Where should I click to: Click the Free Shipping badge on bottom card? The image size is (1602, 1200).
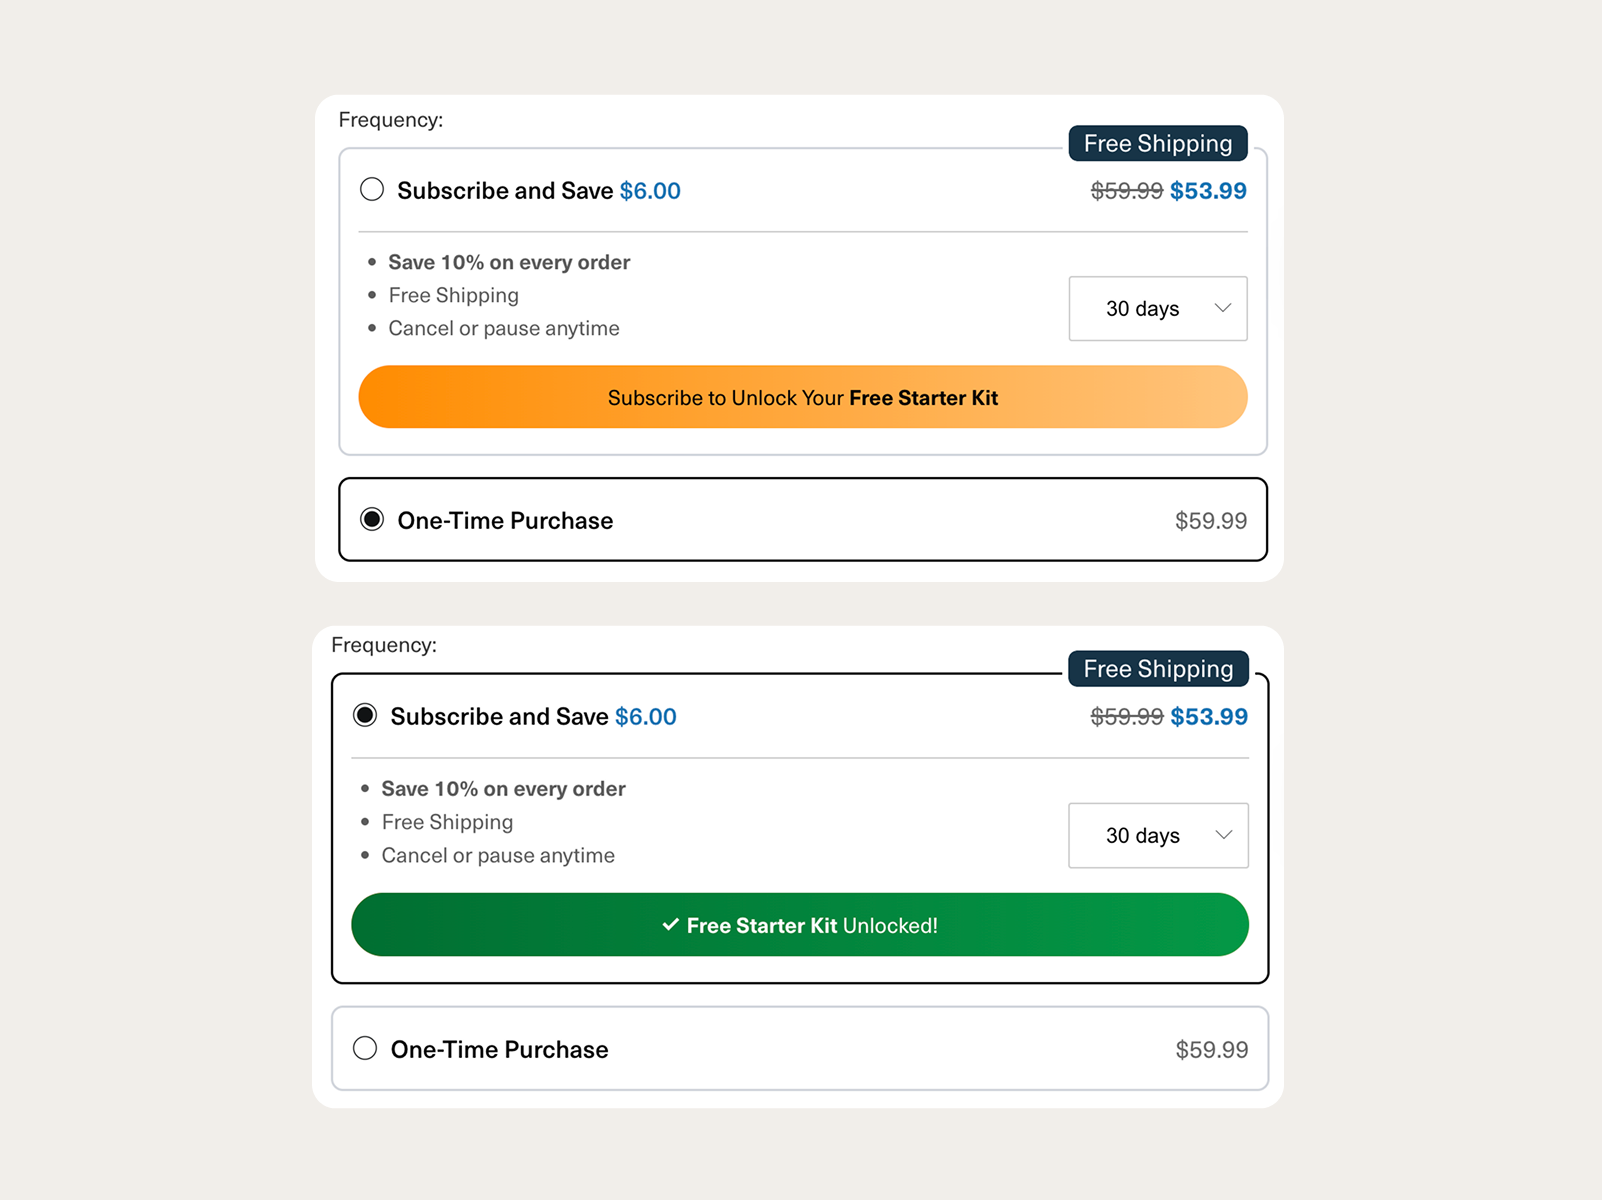1158,668
